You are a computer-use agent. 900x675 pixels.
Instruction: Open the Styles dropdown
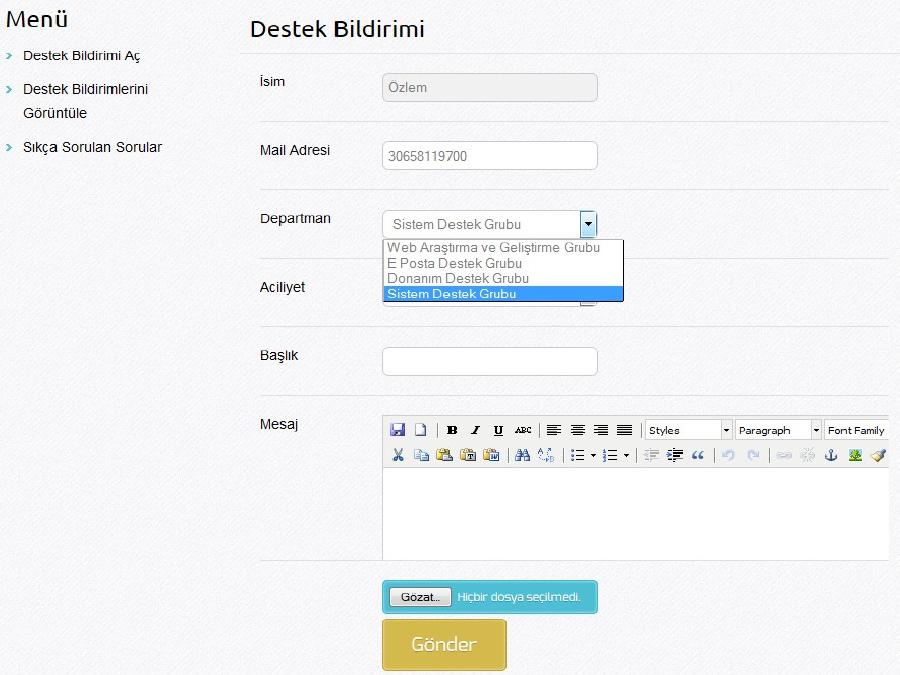click(x=688, y=430)
